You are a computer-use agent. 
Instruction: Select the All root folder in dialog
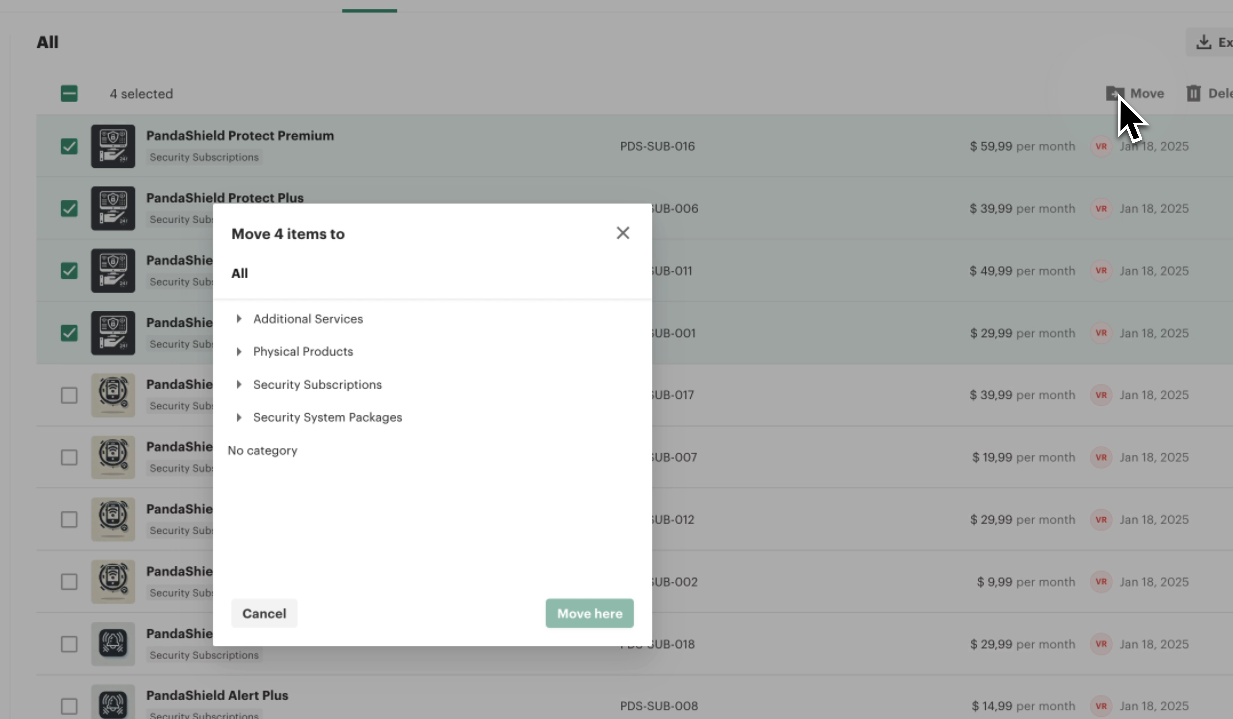tap(240, 273)
